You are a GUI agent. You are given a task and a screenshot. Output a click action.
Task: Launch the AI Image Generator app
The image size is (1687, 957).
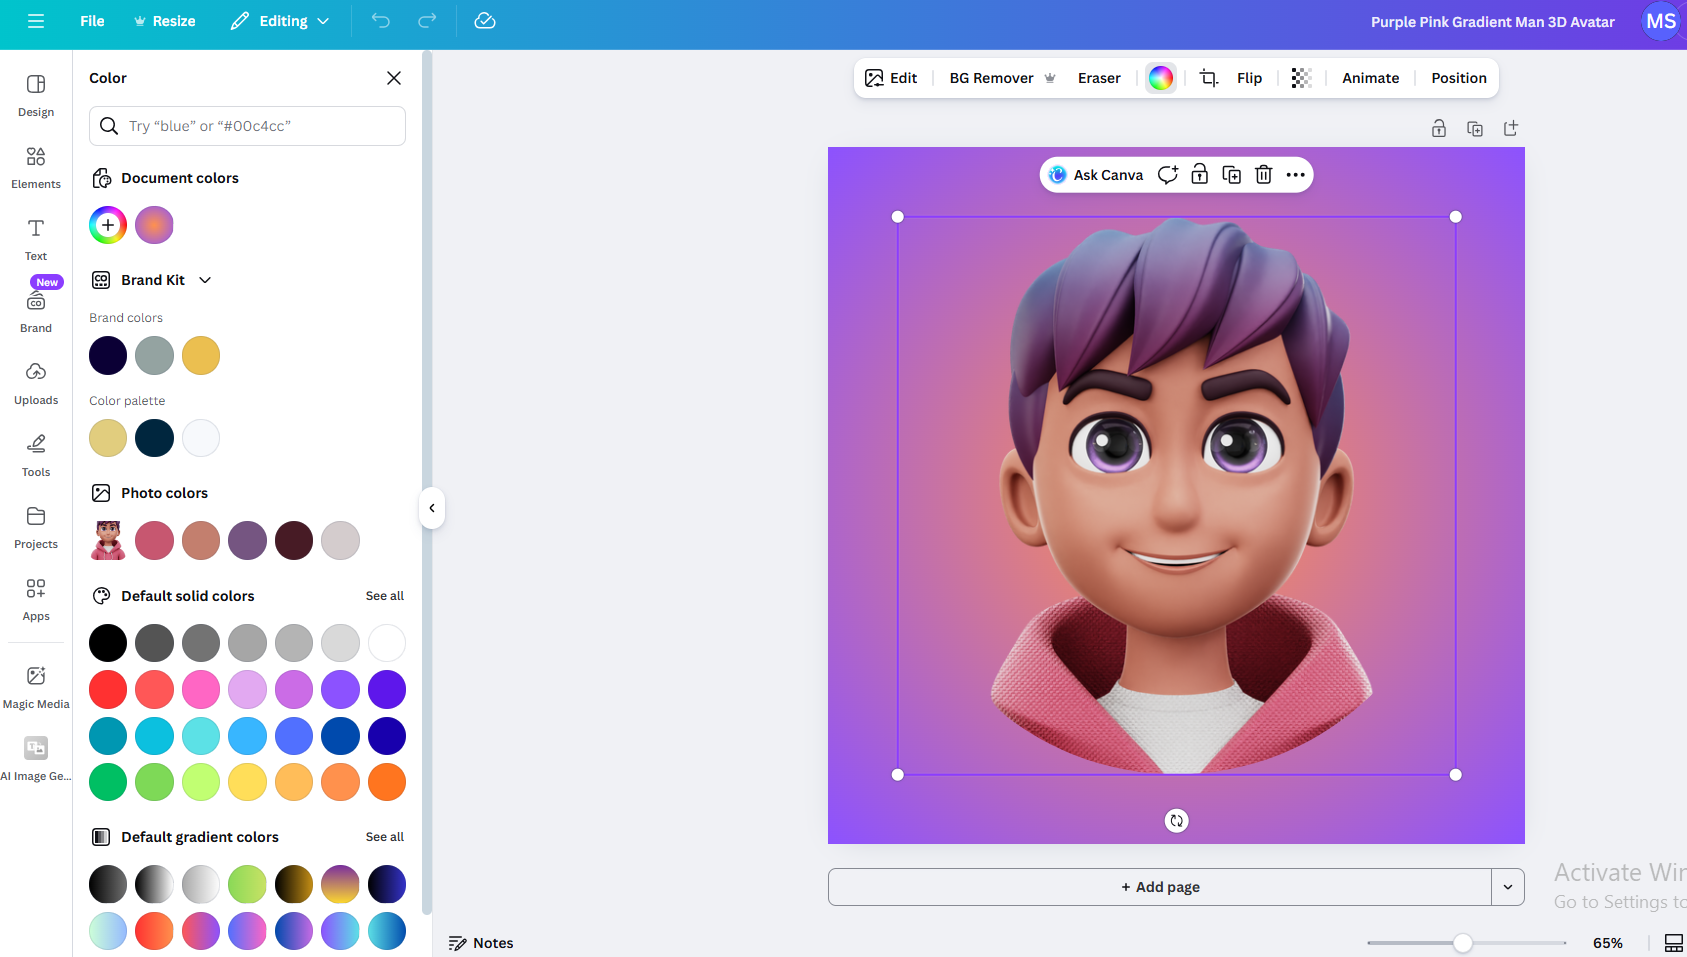pos(36,759)
